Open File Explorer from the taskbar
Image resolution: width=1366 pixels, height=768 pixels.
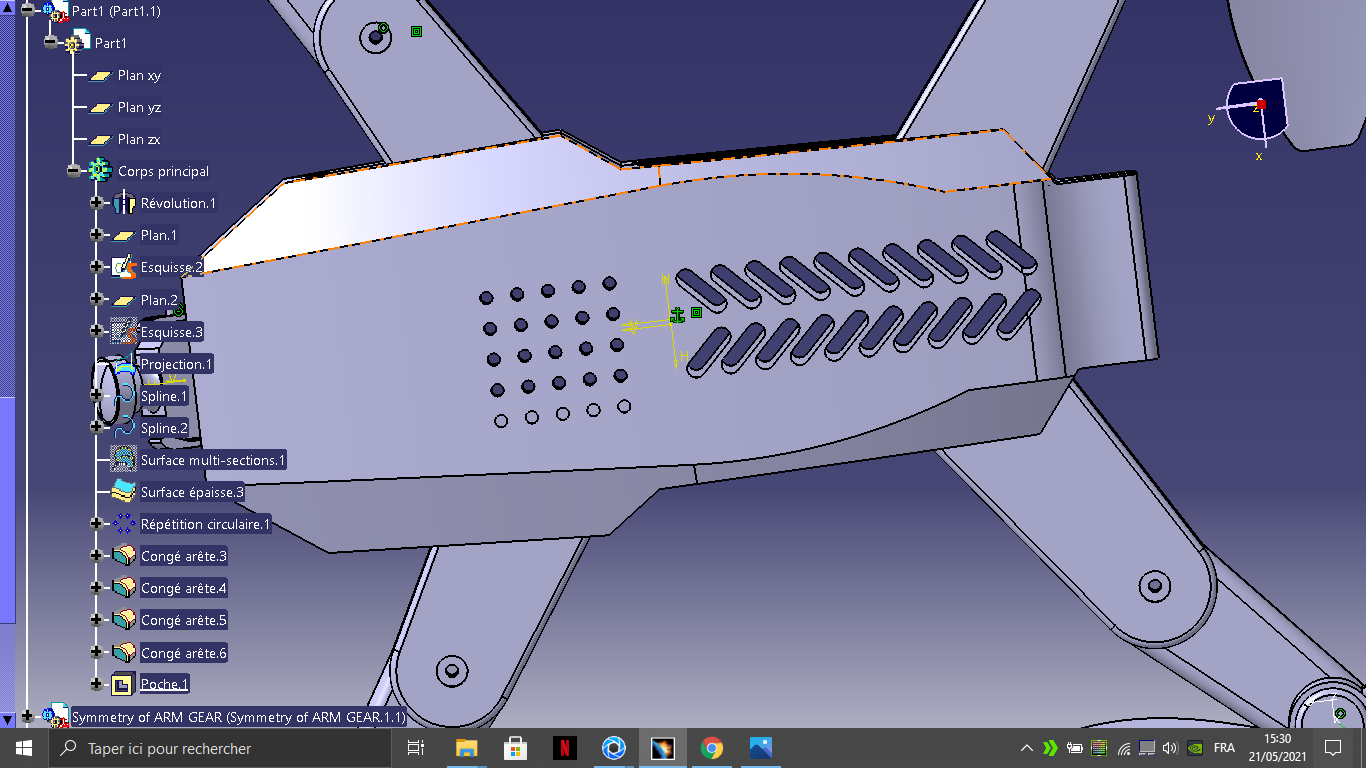point(467,748)
